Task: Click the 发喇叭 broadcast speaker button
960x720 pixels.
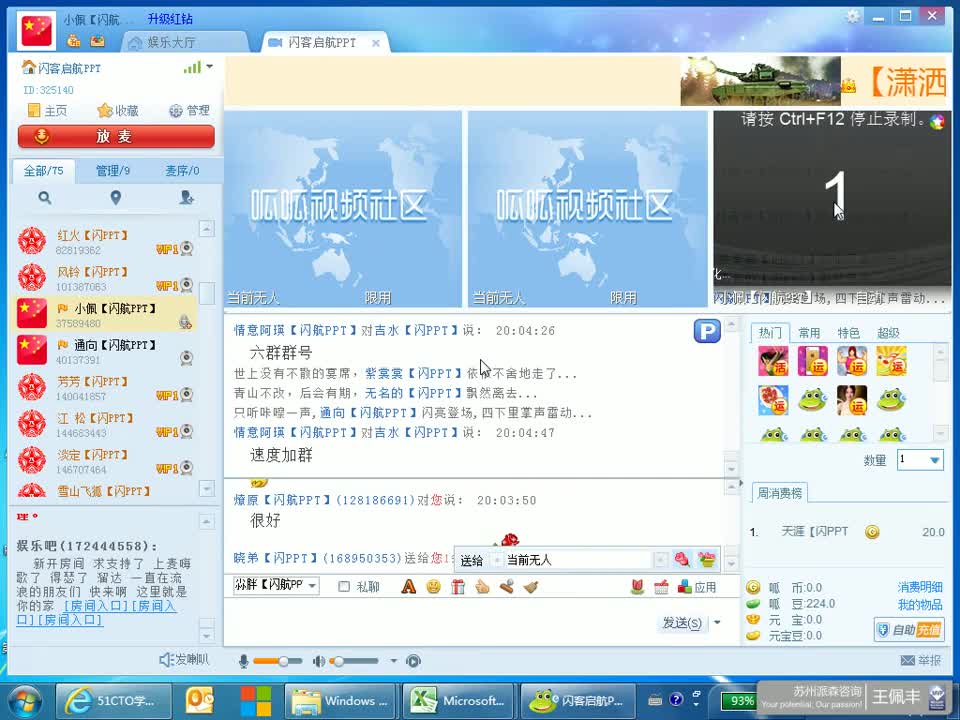Action: (184, 659)
